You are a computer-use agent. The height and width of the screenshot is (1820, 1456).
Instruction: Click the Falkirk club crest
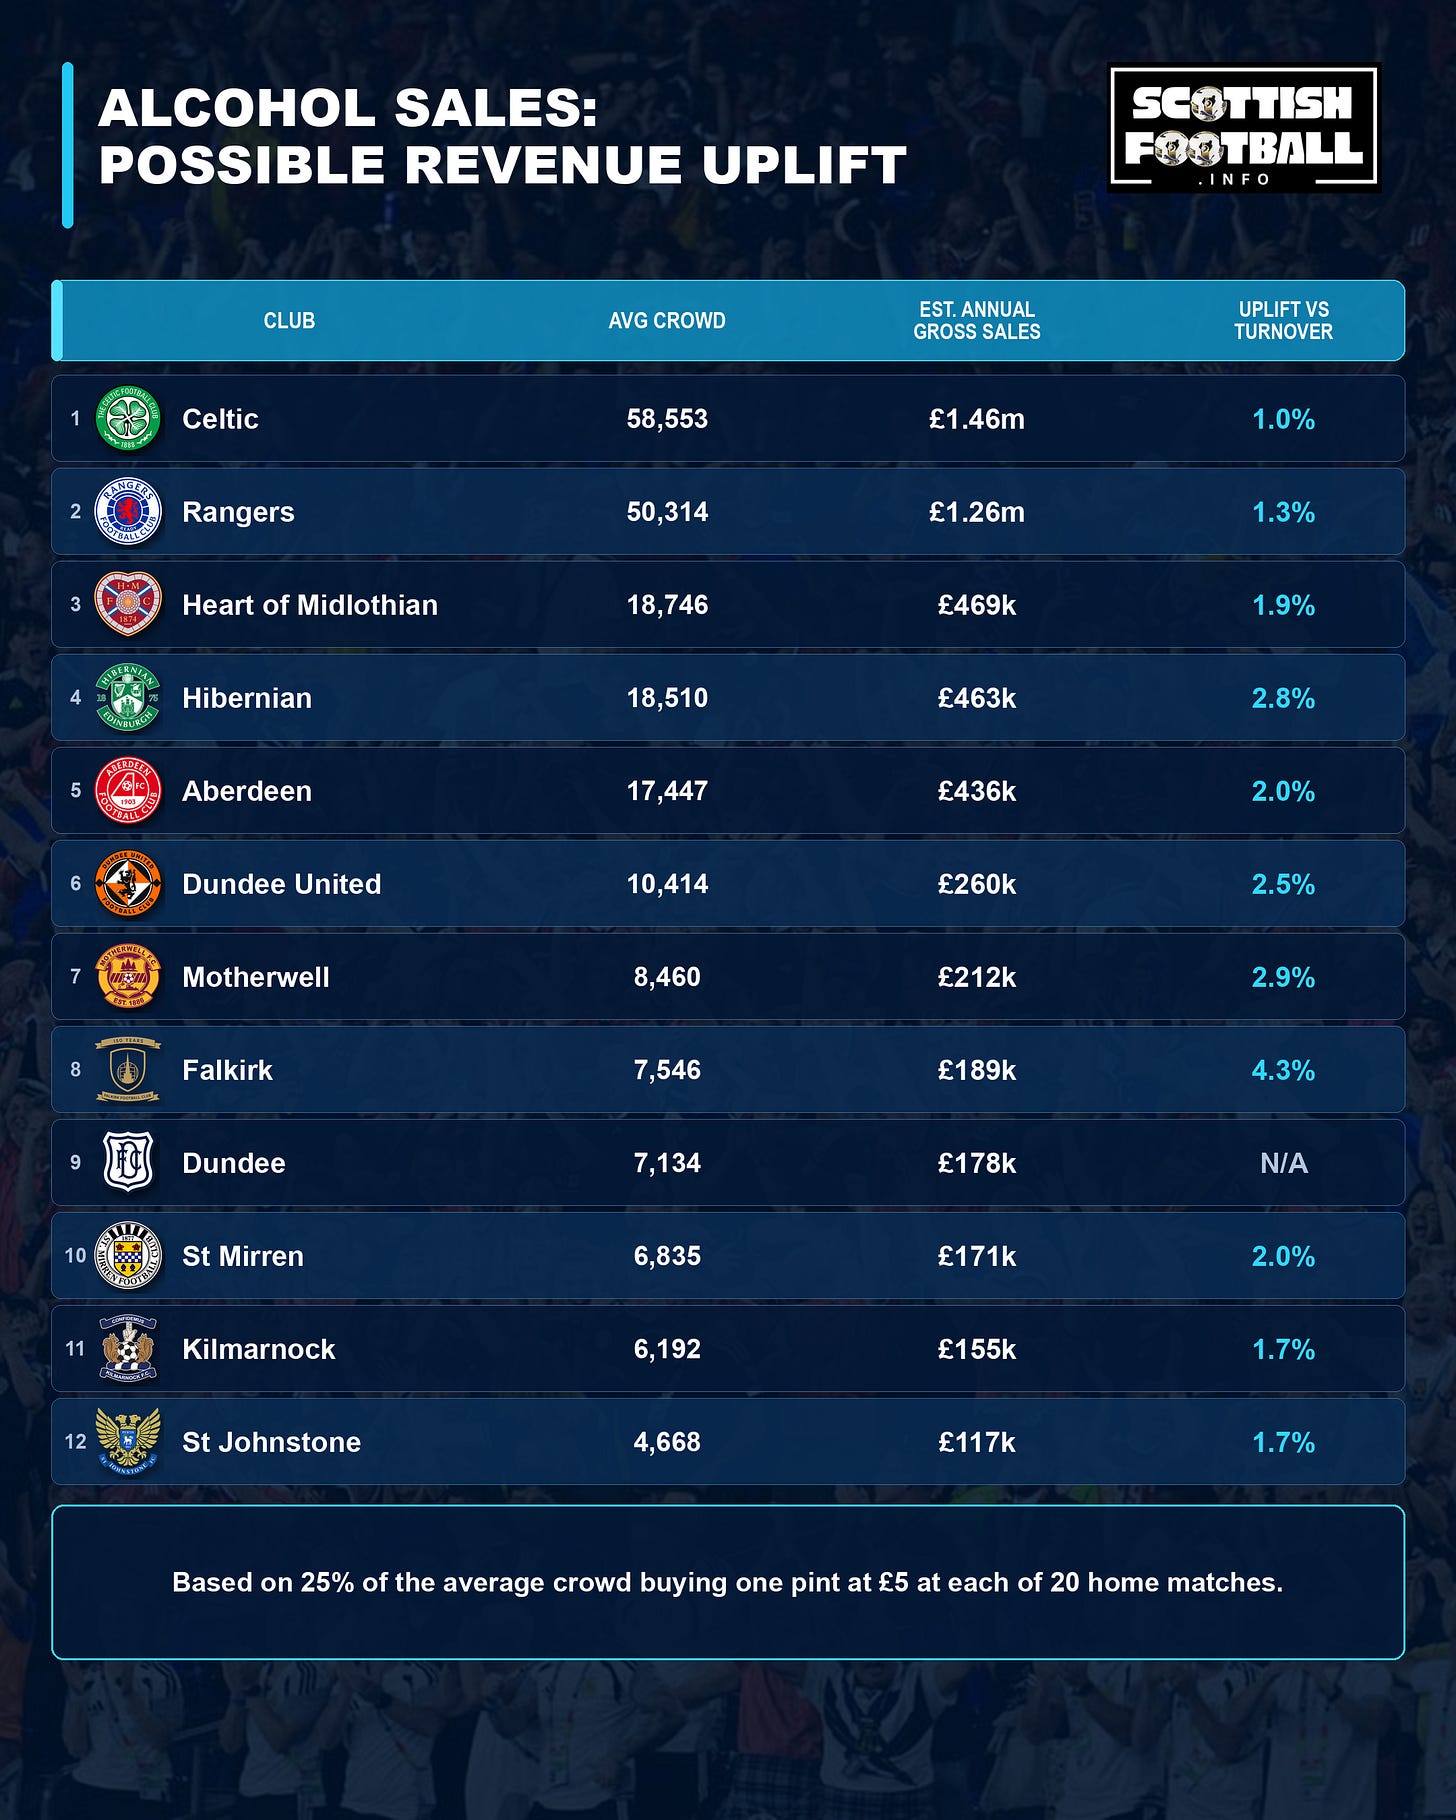[128, 1070]
